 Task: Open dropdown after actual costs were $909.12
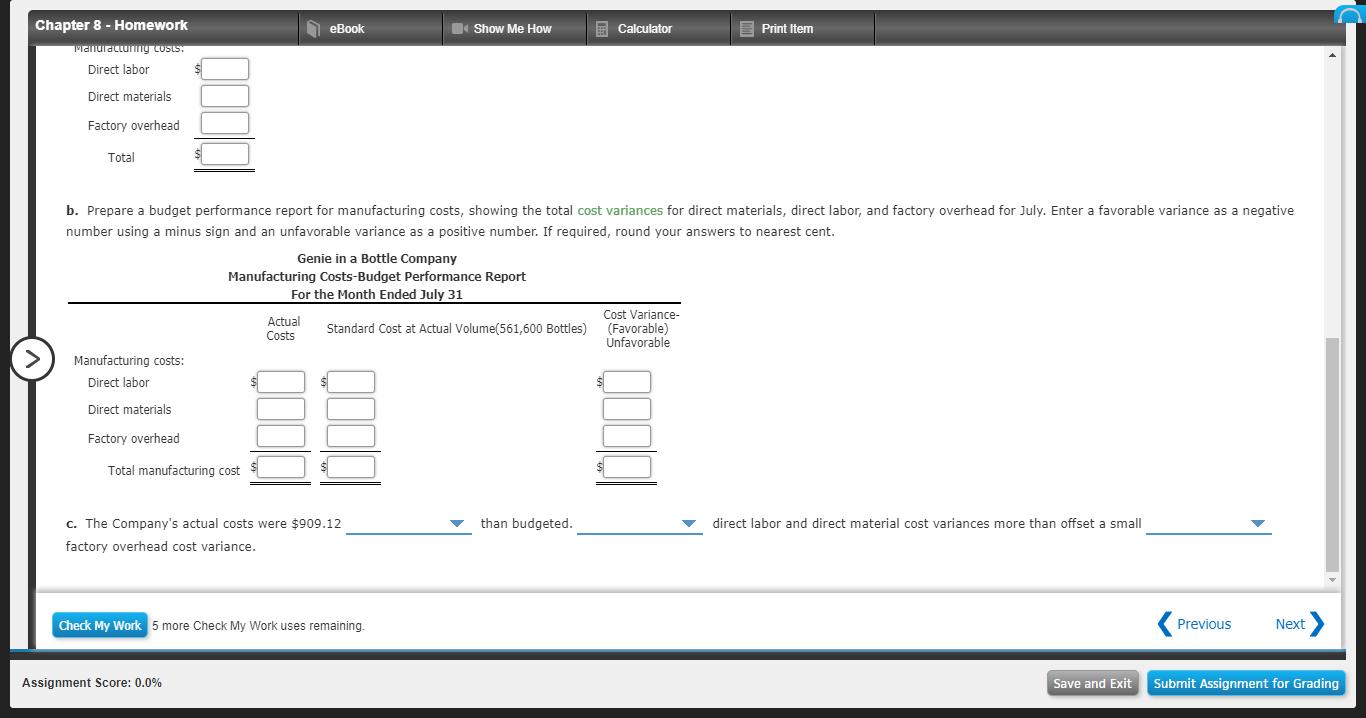[x=407, y=524]
